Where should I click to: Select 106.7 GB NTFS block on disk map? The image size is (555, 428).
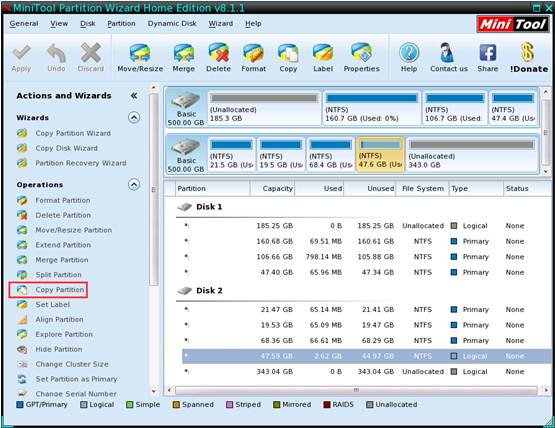455,108
